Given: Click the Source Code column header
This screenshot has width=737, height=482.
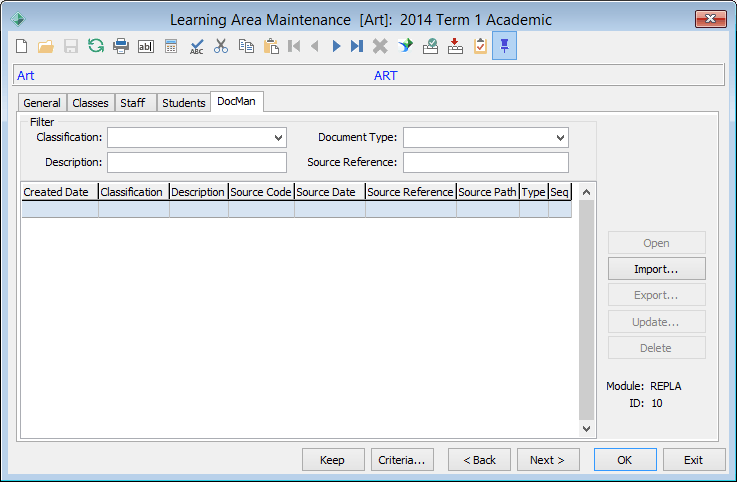Looking at the screenshot, I should click(261, 192).
